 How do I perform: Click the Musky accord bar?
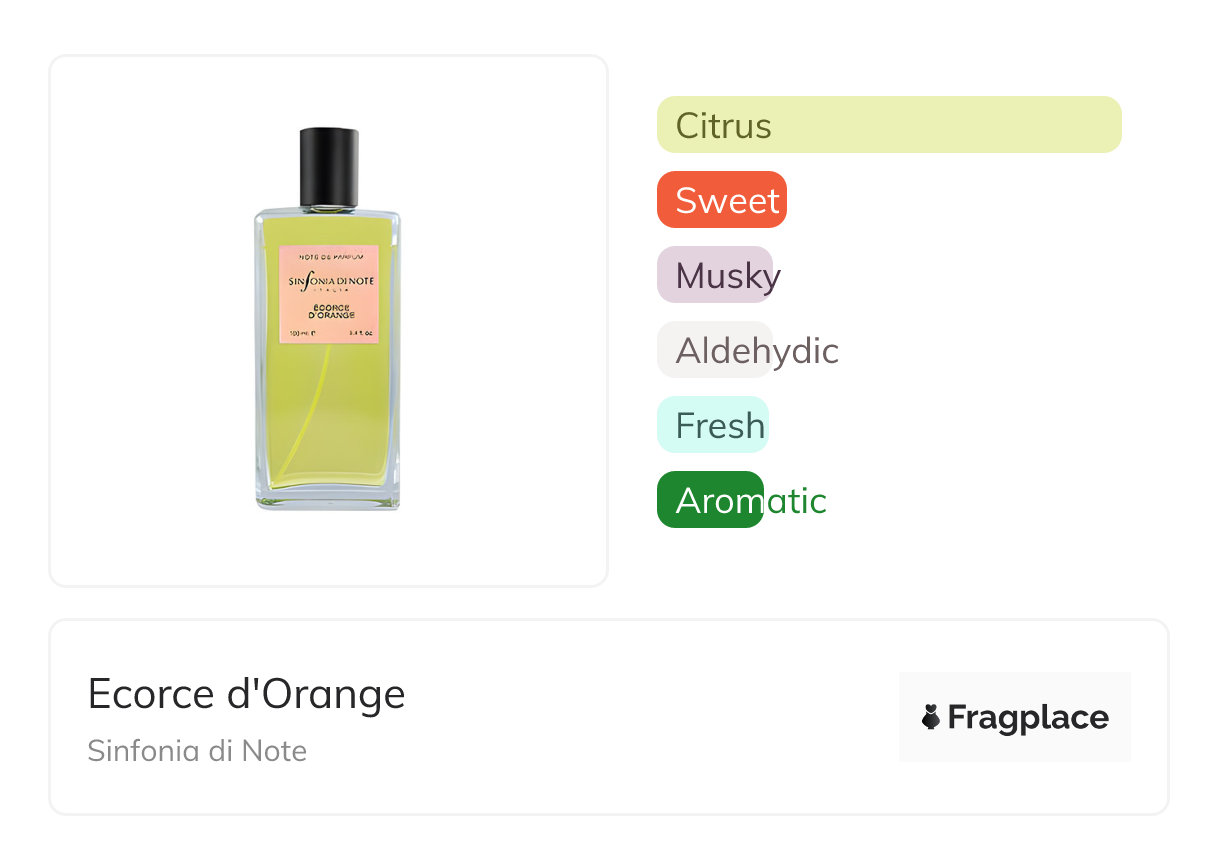pyautogui.click(x=716, y=275)
